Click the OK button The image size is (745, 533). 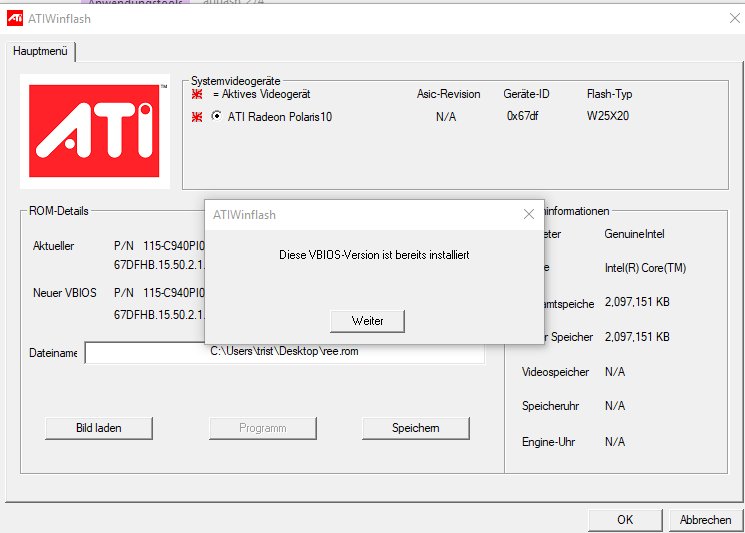point(625,520)
